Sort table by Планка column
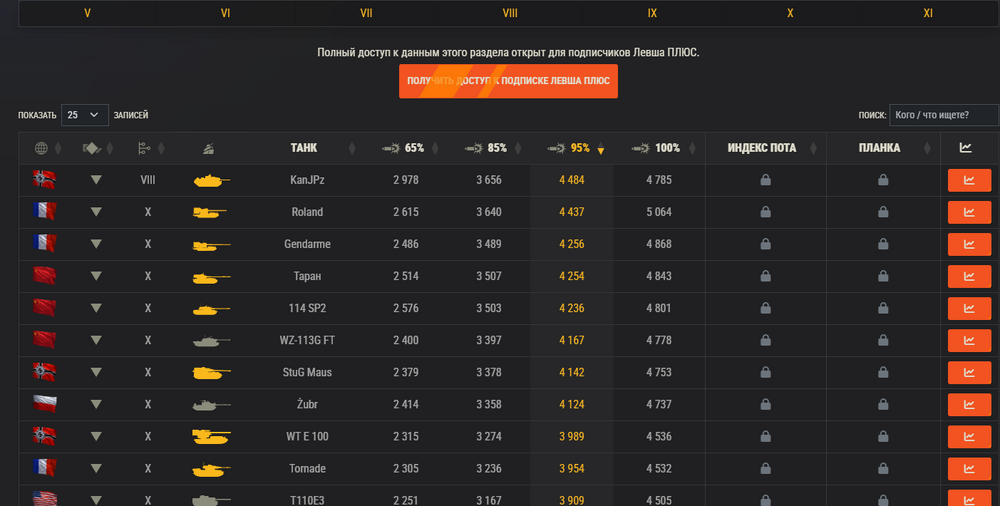Viewport: 1000px width, 506px height. pyautogui.click(x=879, y=148)
